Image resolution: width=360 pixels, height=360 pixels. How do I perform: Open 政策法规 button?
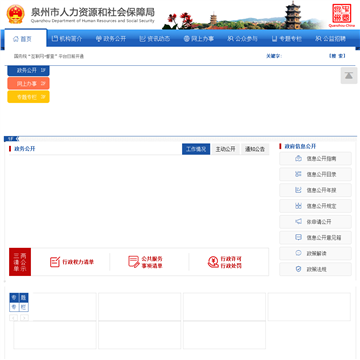tap(315, 269)
